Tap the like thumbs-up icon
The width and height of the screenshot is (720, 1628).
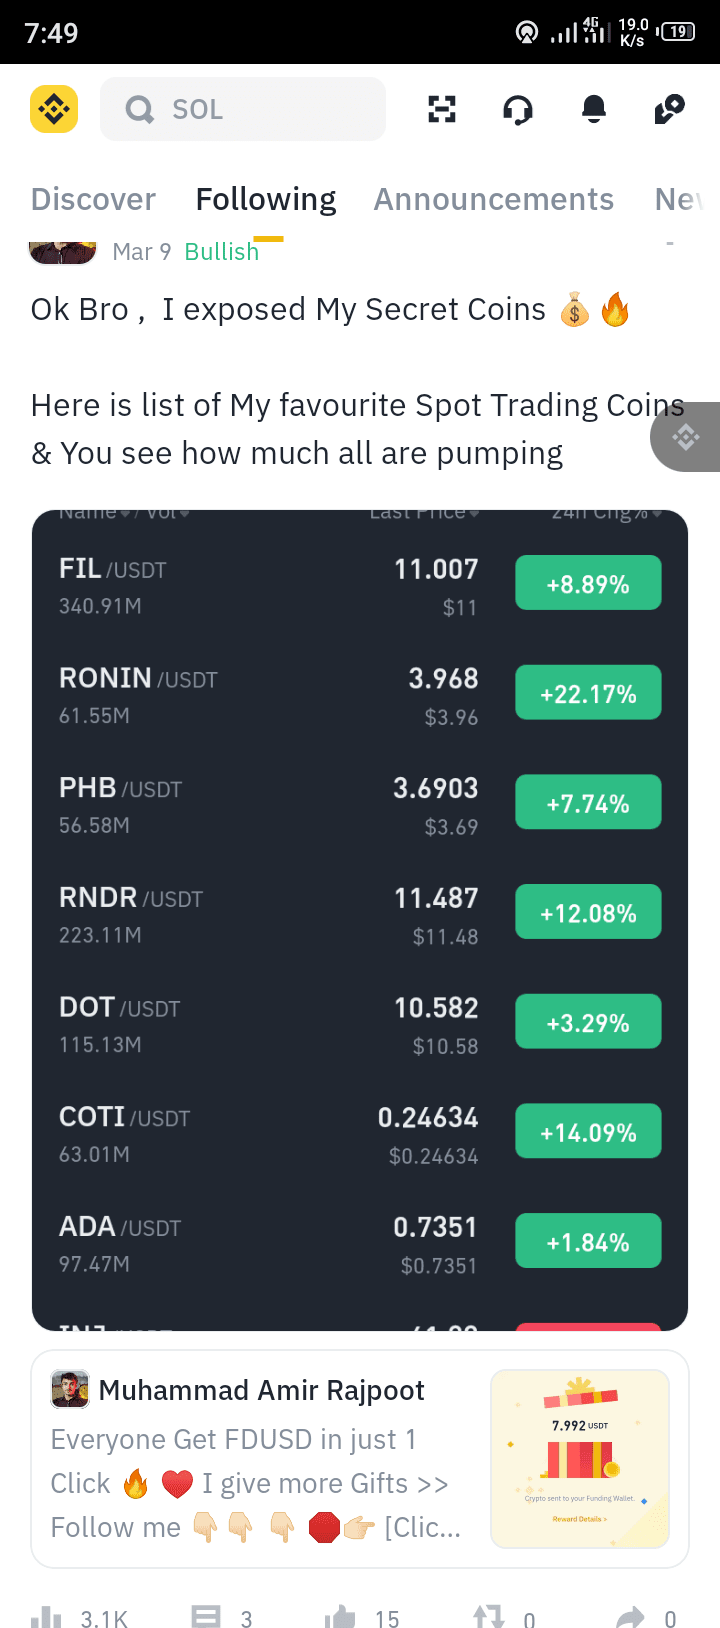340,1617
